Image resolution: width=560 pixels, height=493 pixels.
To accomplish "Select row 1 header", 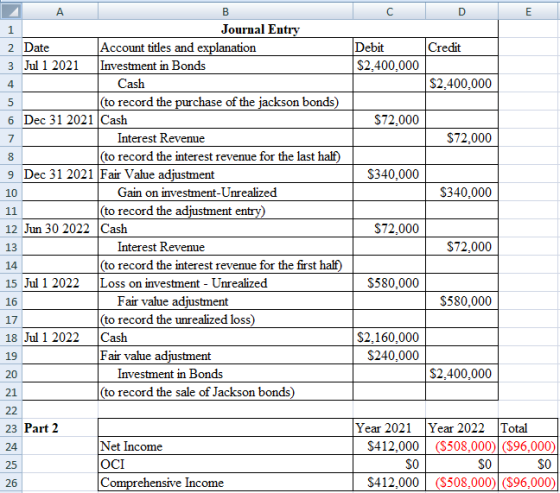I will tap(11, 29).
